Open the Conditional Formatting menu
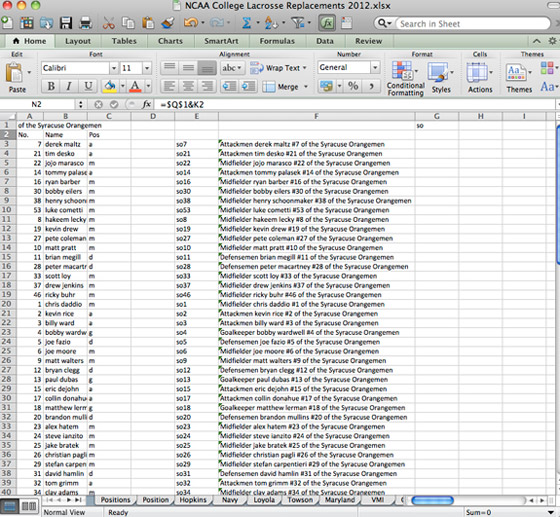The width and height of the screenshot is (560, 517). [406, 79]
